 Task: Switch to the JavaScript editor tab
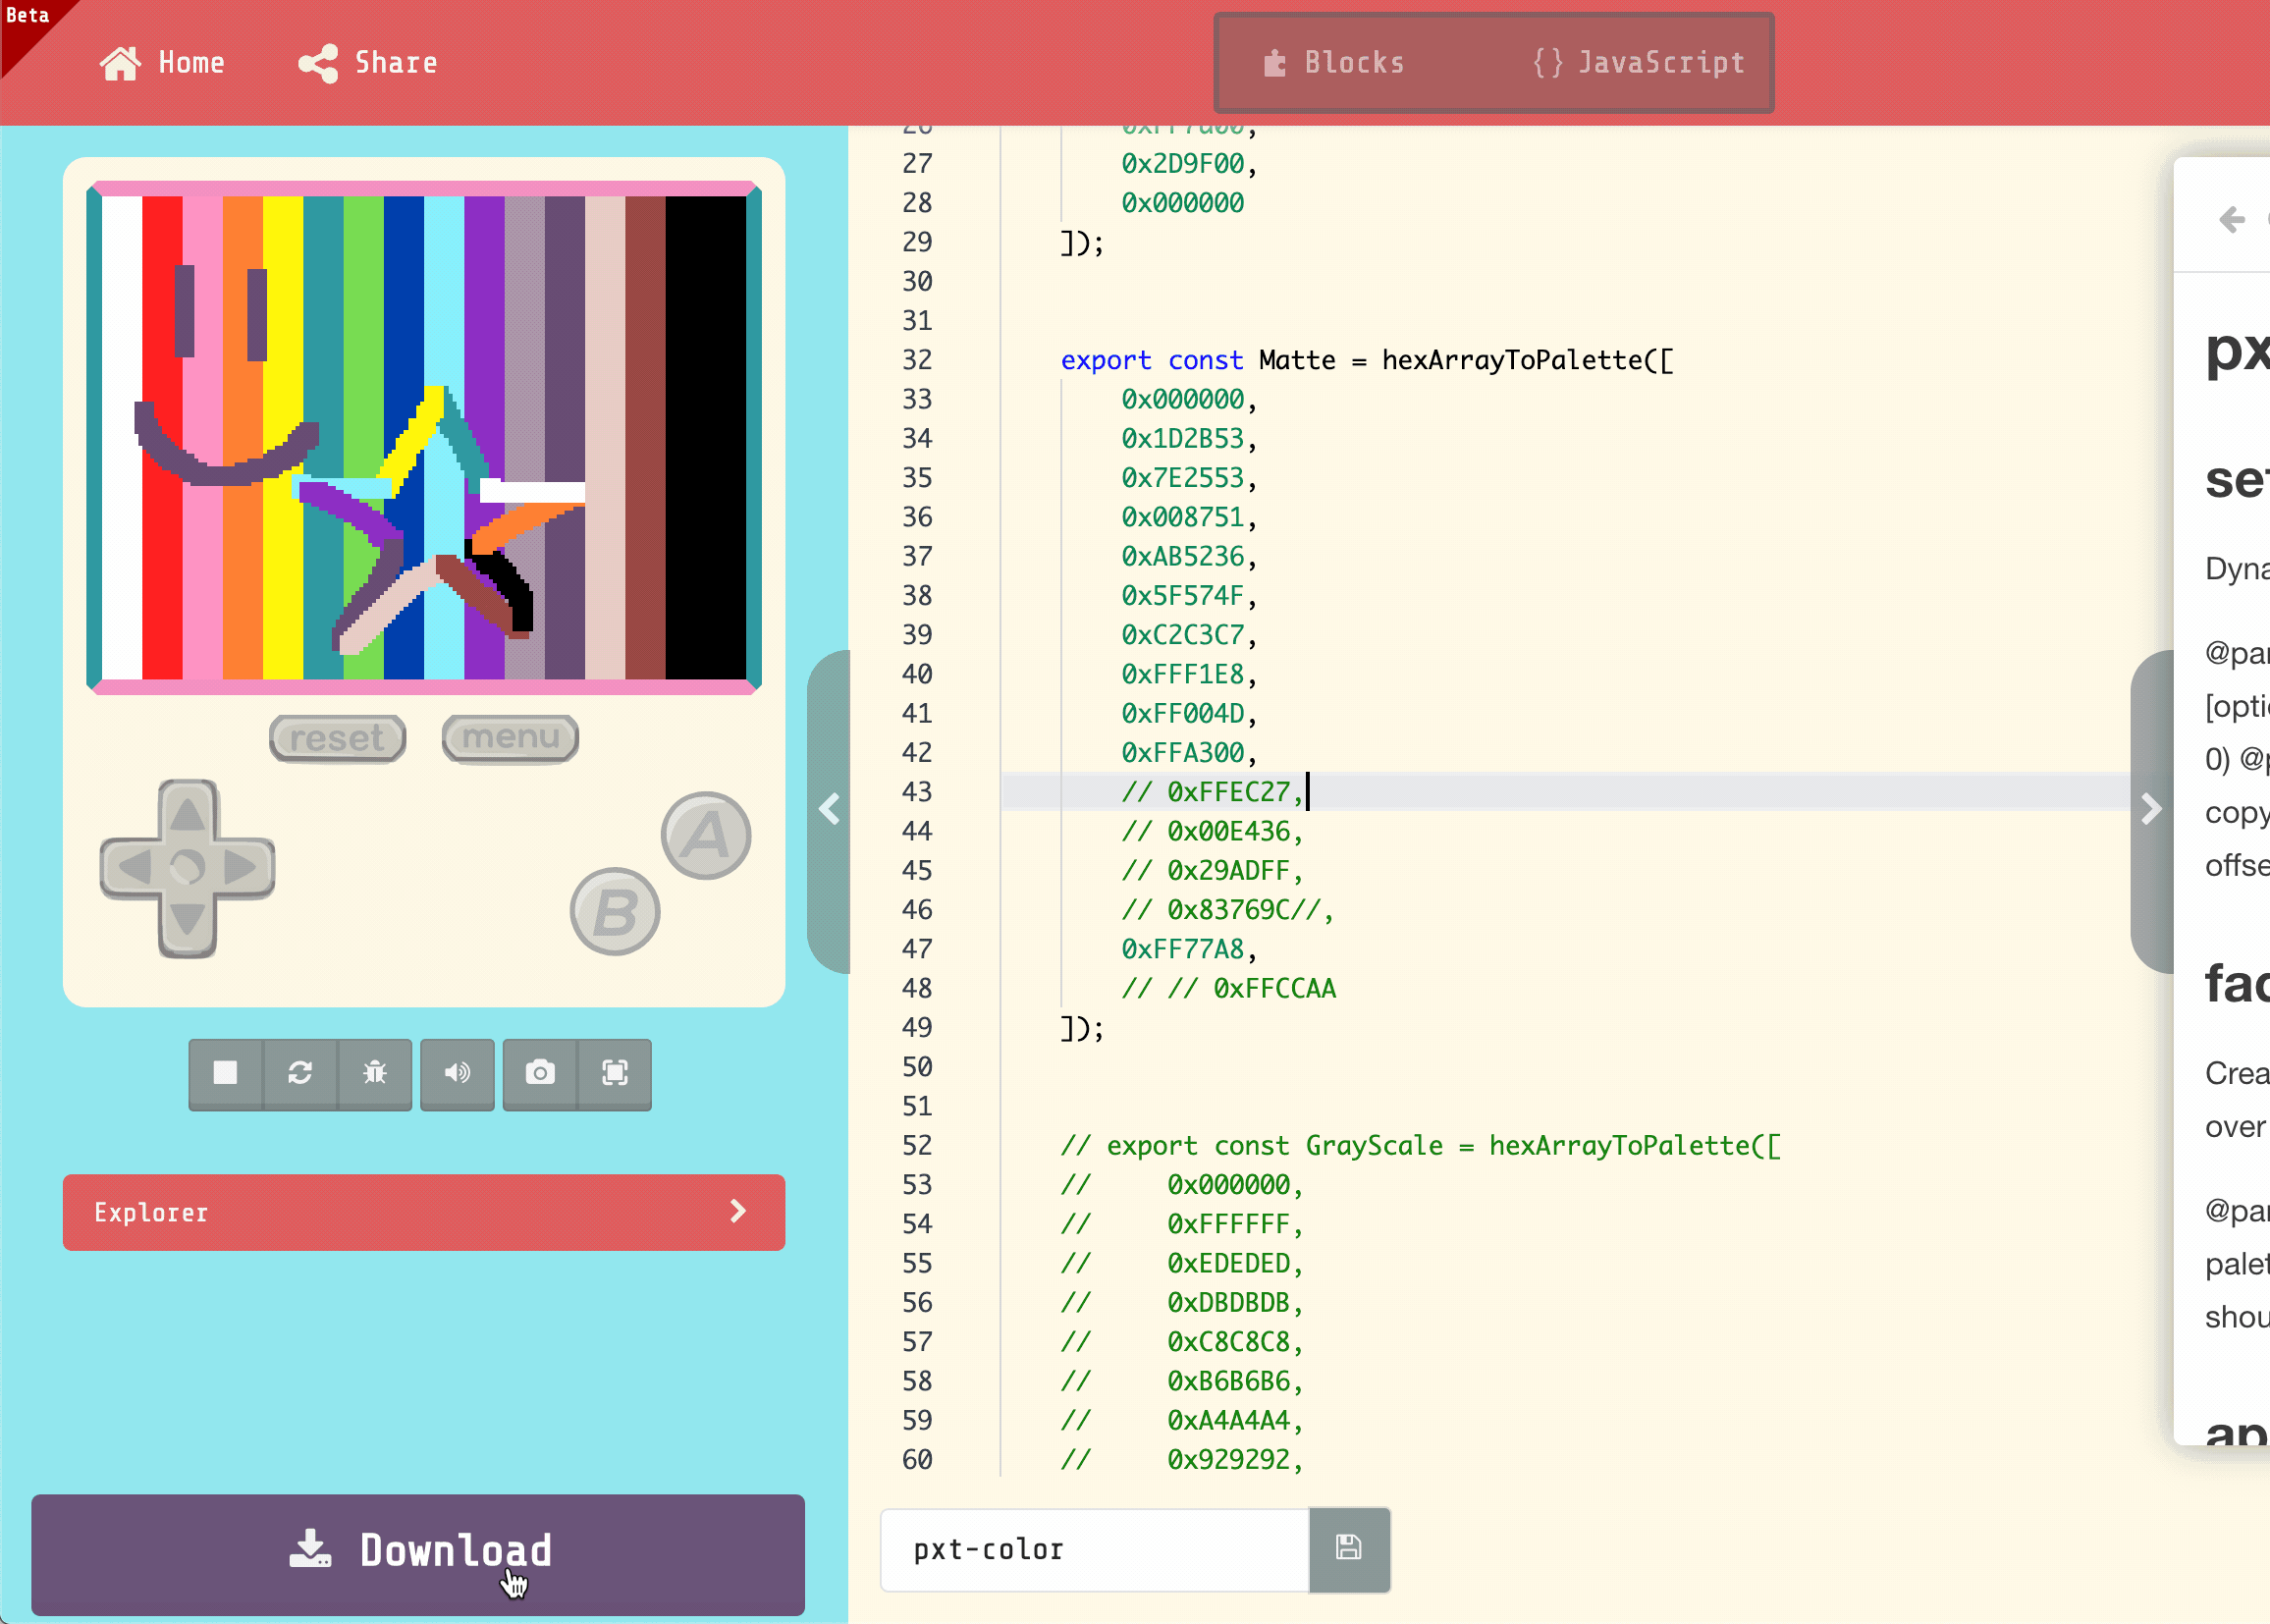[x=1639, y=63]
